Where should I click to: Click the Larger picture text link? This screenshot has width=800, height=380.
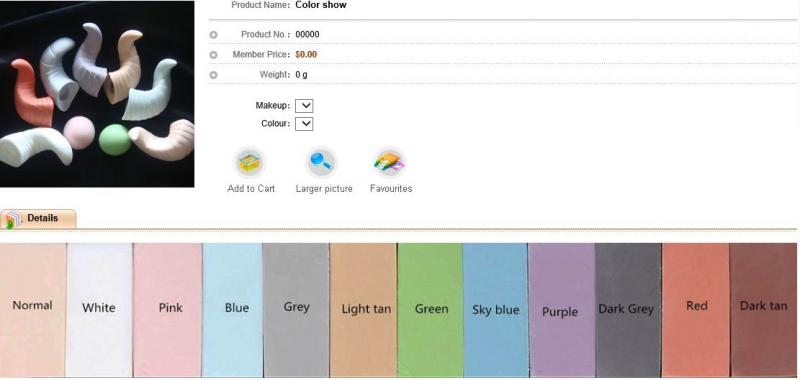click(x=324, y=189)
